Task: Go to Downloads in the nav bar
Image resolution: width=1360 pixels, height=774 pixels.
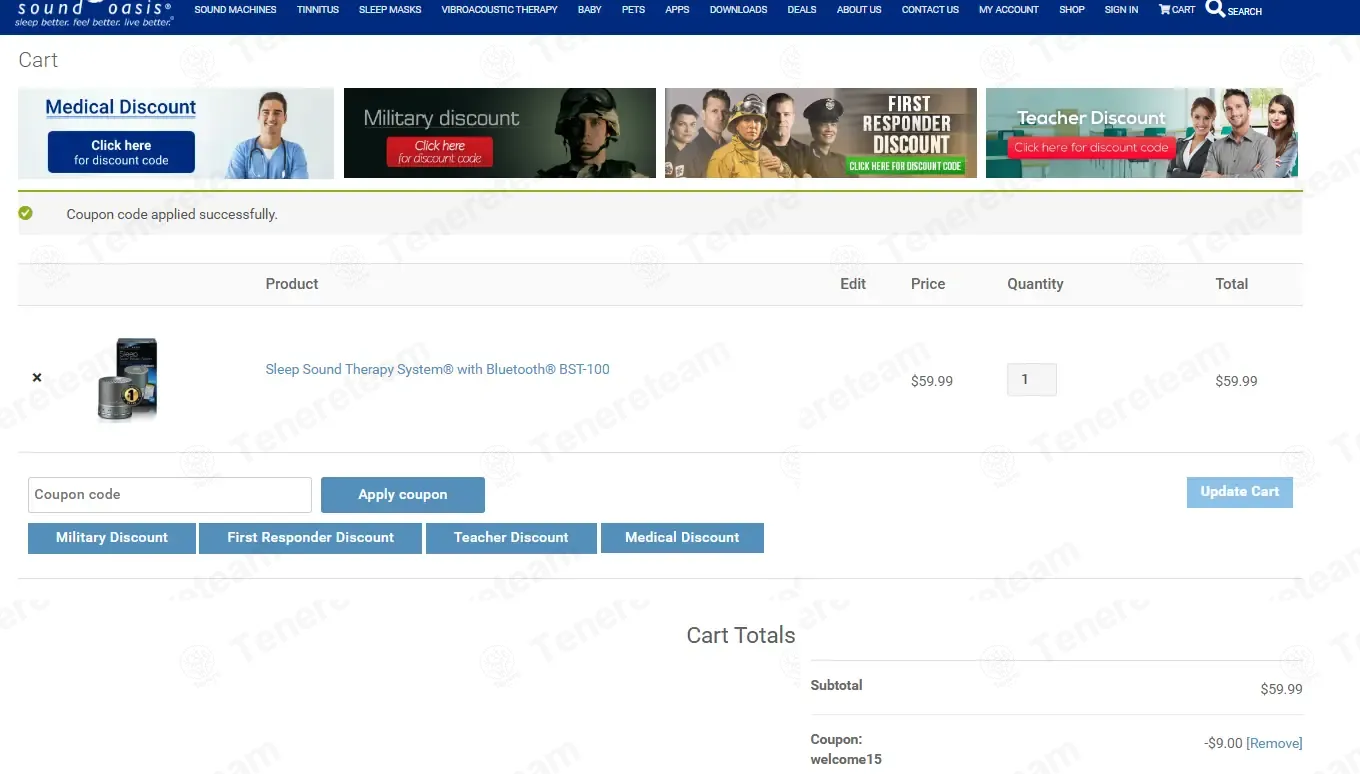Action: pyautogui.click(x=738, y=10)
